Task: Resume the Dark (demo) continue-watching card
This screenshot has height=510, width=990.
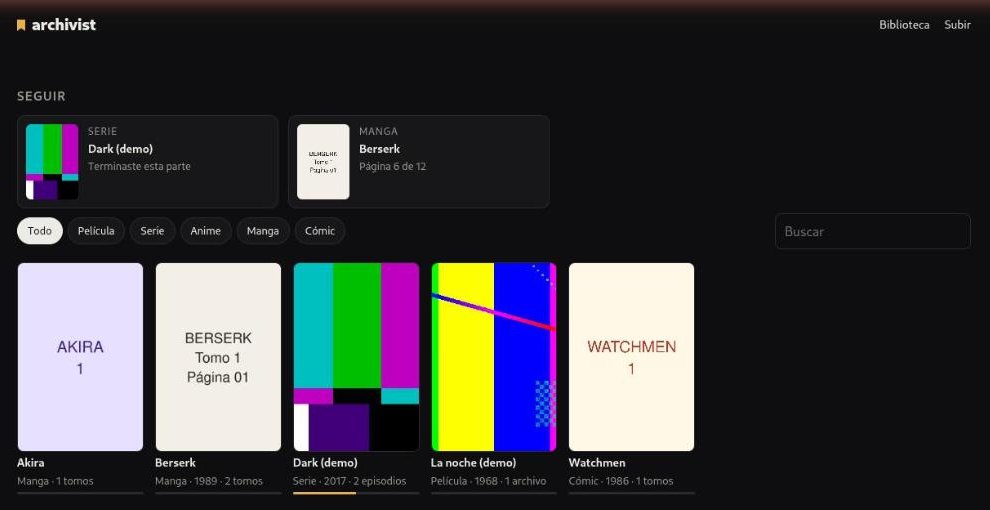Action: tap(148, 162)
